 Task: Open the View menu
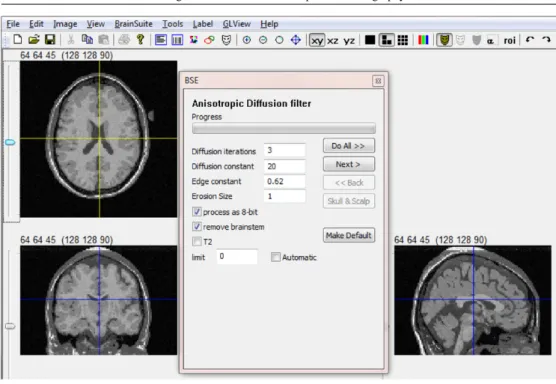pos(96,24)
